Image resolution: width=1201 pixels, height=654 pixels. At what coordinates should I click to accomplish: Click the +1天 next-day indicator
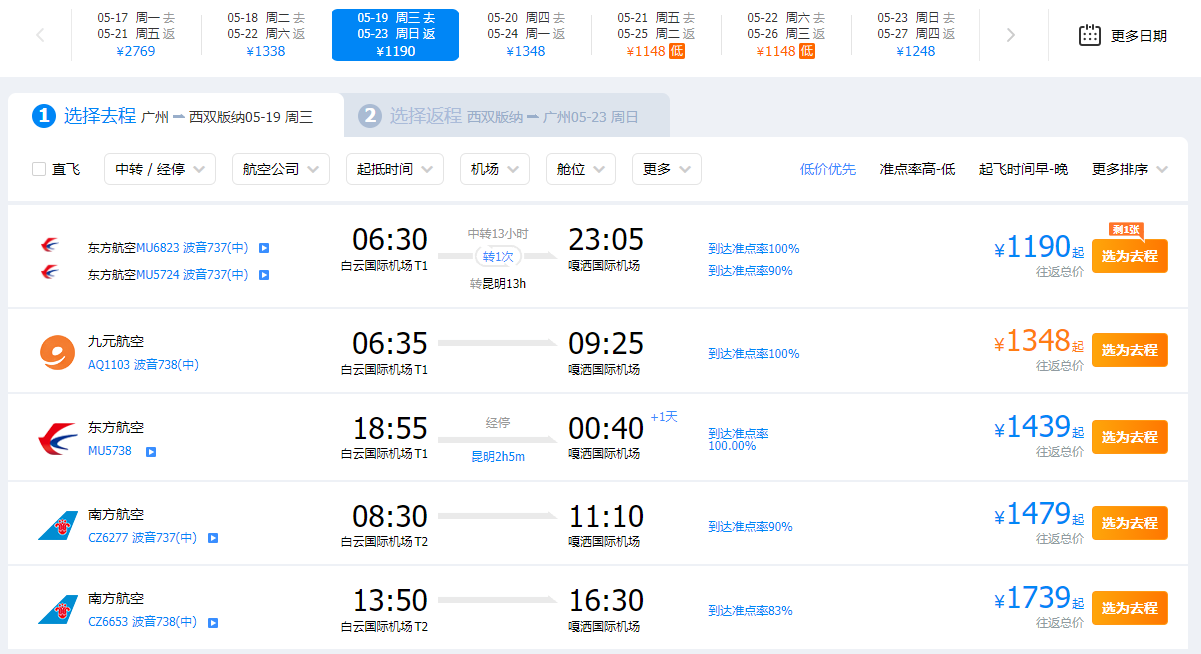point(664,417)
